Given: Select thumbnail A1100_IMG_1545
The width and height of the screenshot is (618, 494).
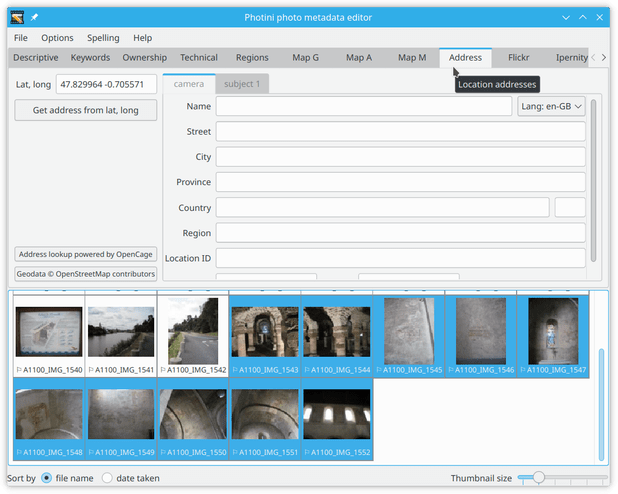Looking at the screenshot, I should (409, 336).
